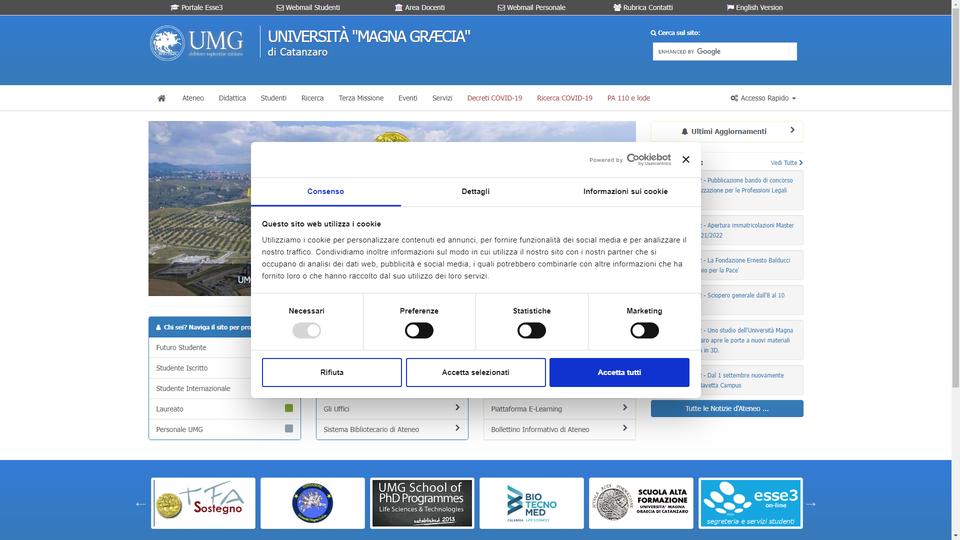Open the TFA Sostegno banner
This screenshot has width=960, height=540.
tap(203, 503)
